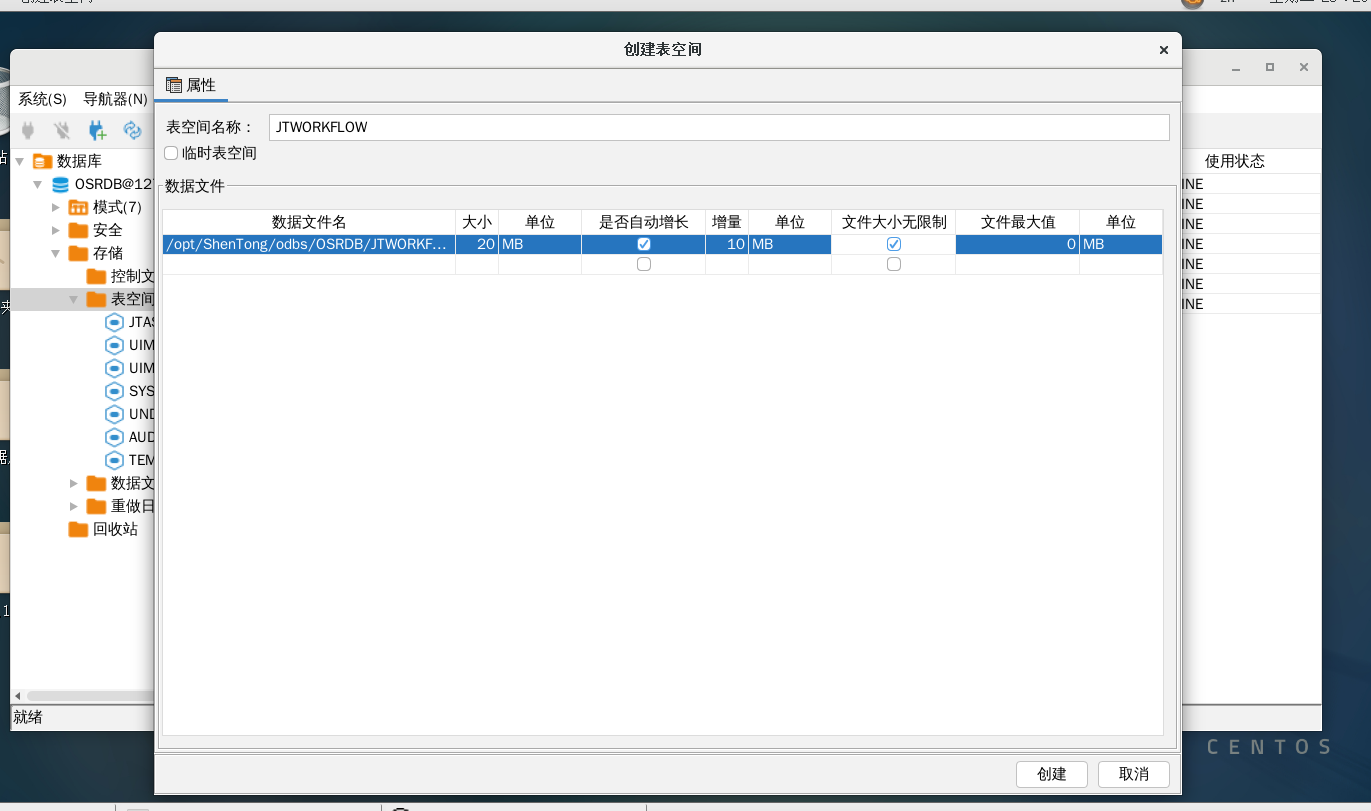Click the 重做日志 folder icon in tree

(x=96, y=506)
